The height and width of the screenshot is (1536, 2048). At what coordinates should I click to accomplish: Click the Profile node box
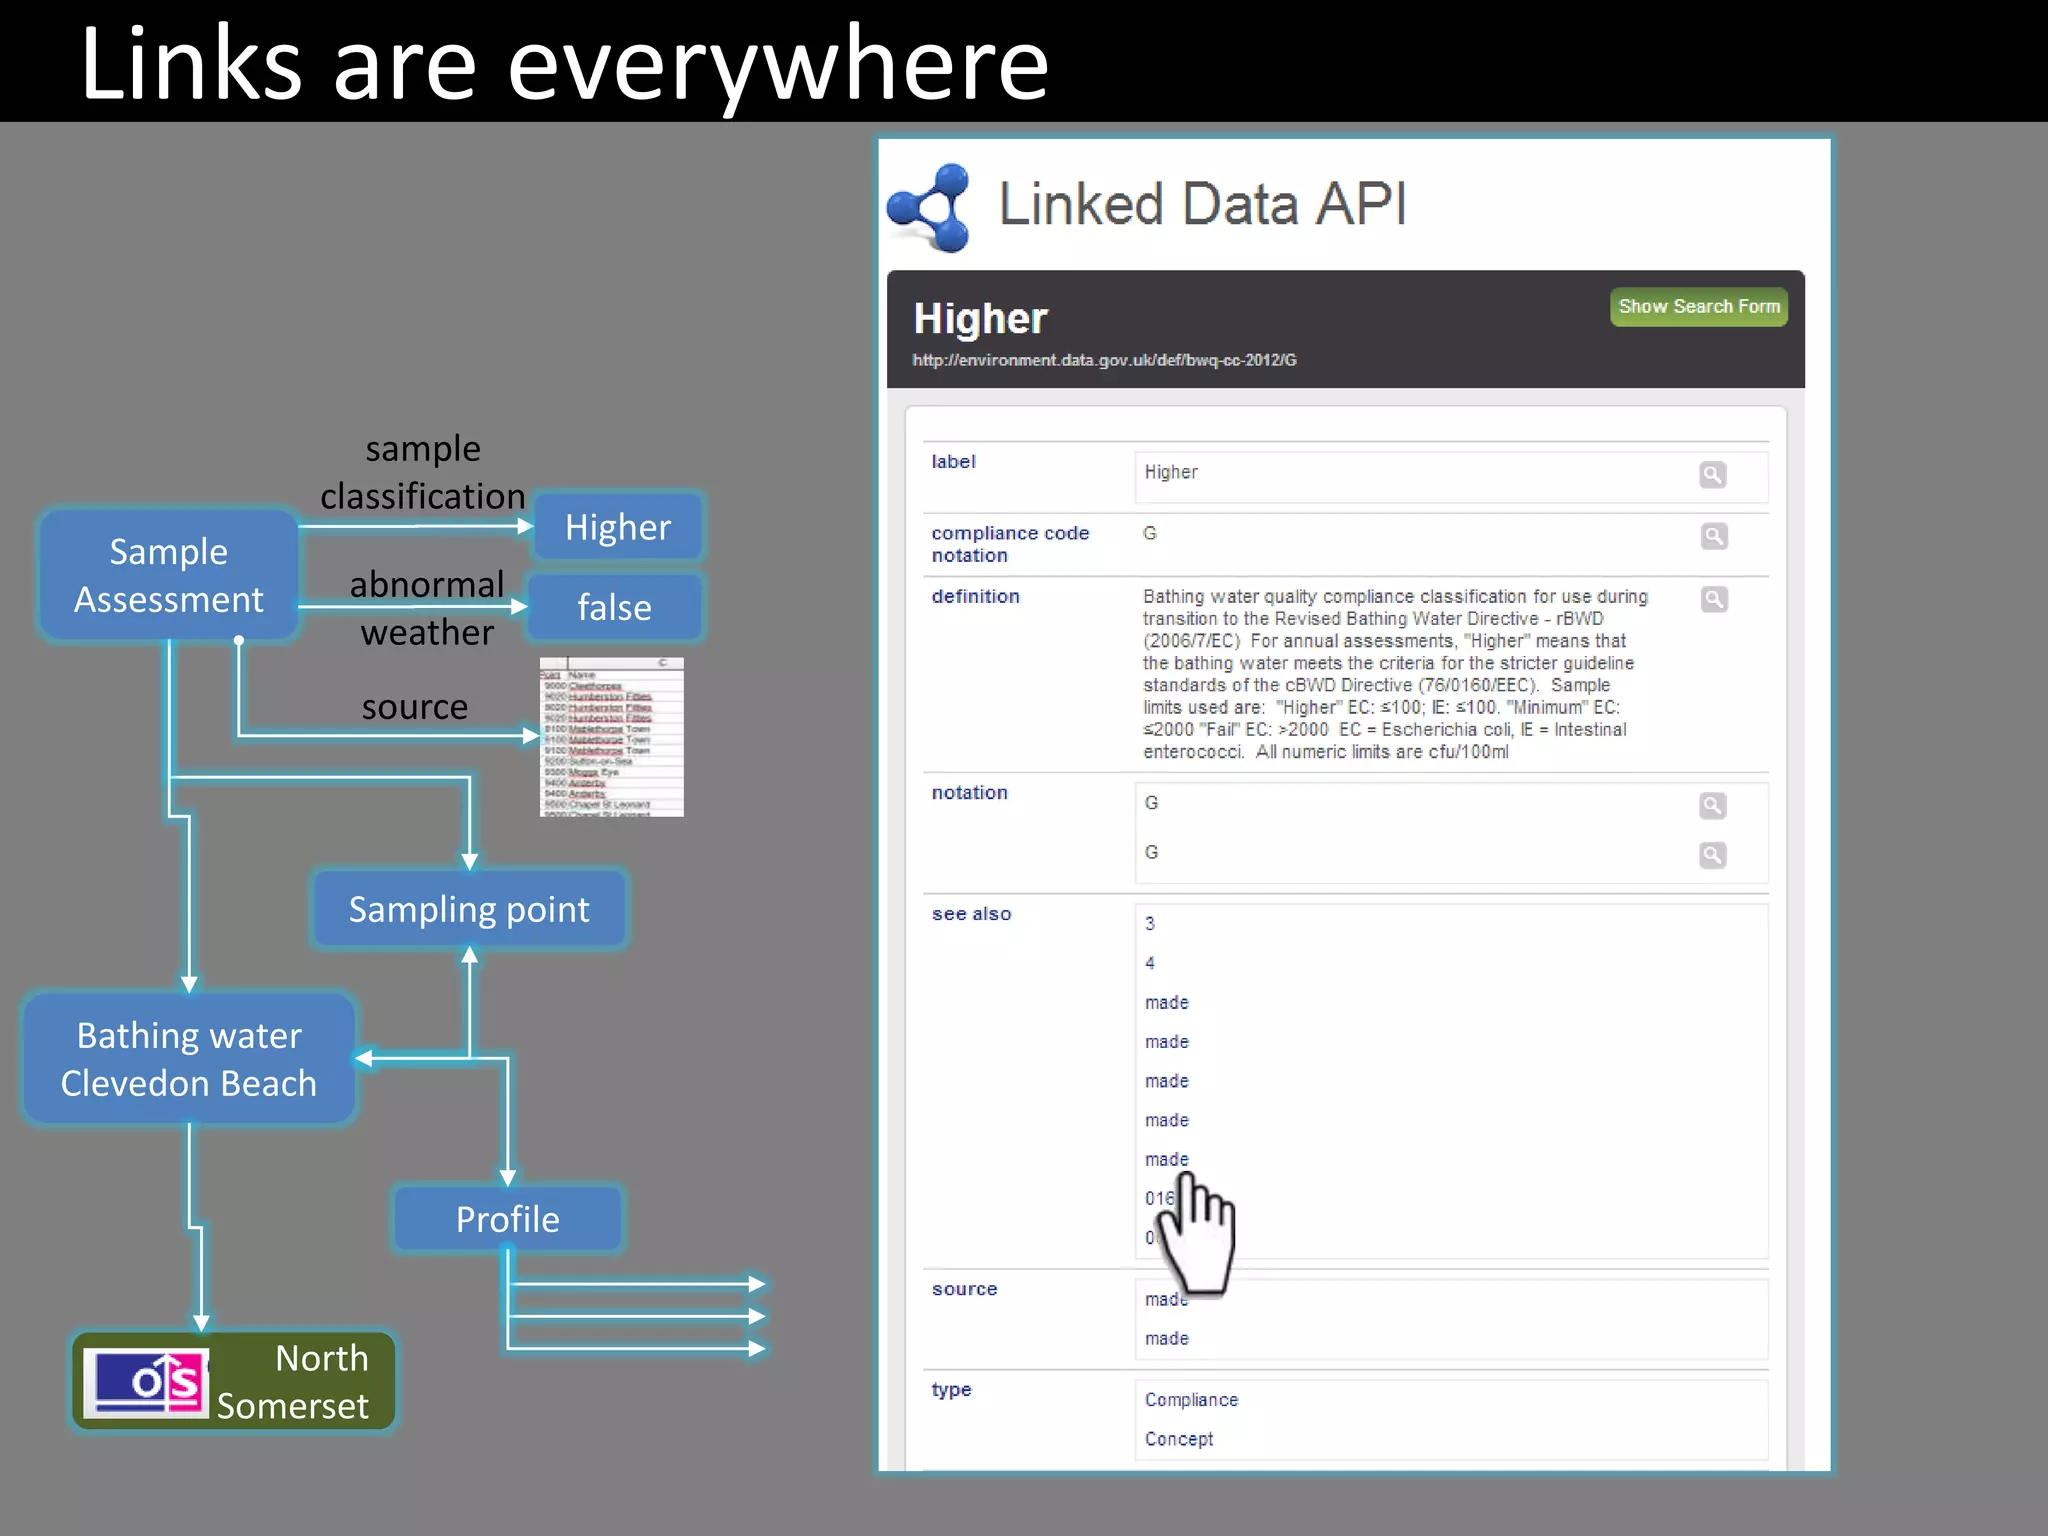click(x=507, y=1219)
